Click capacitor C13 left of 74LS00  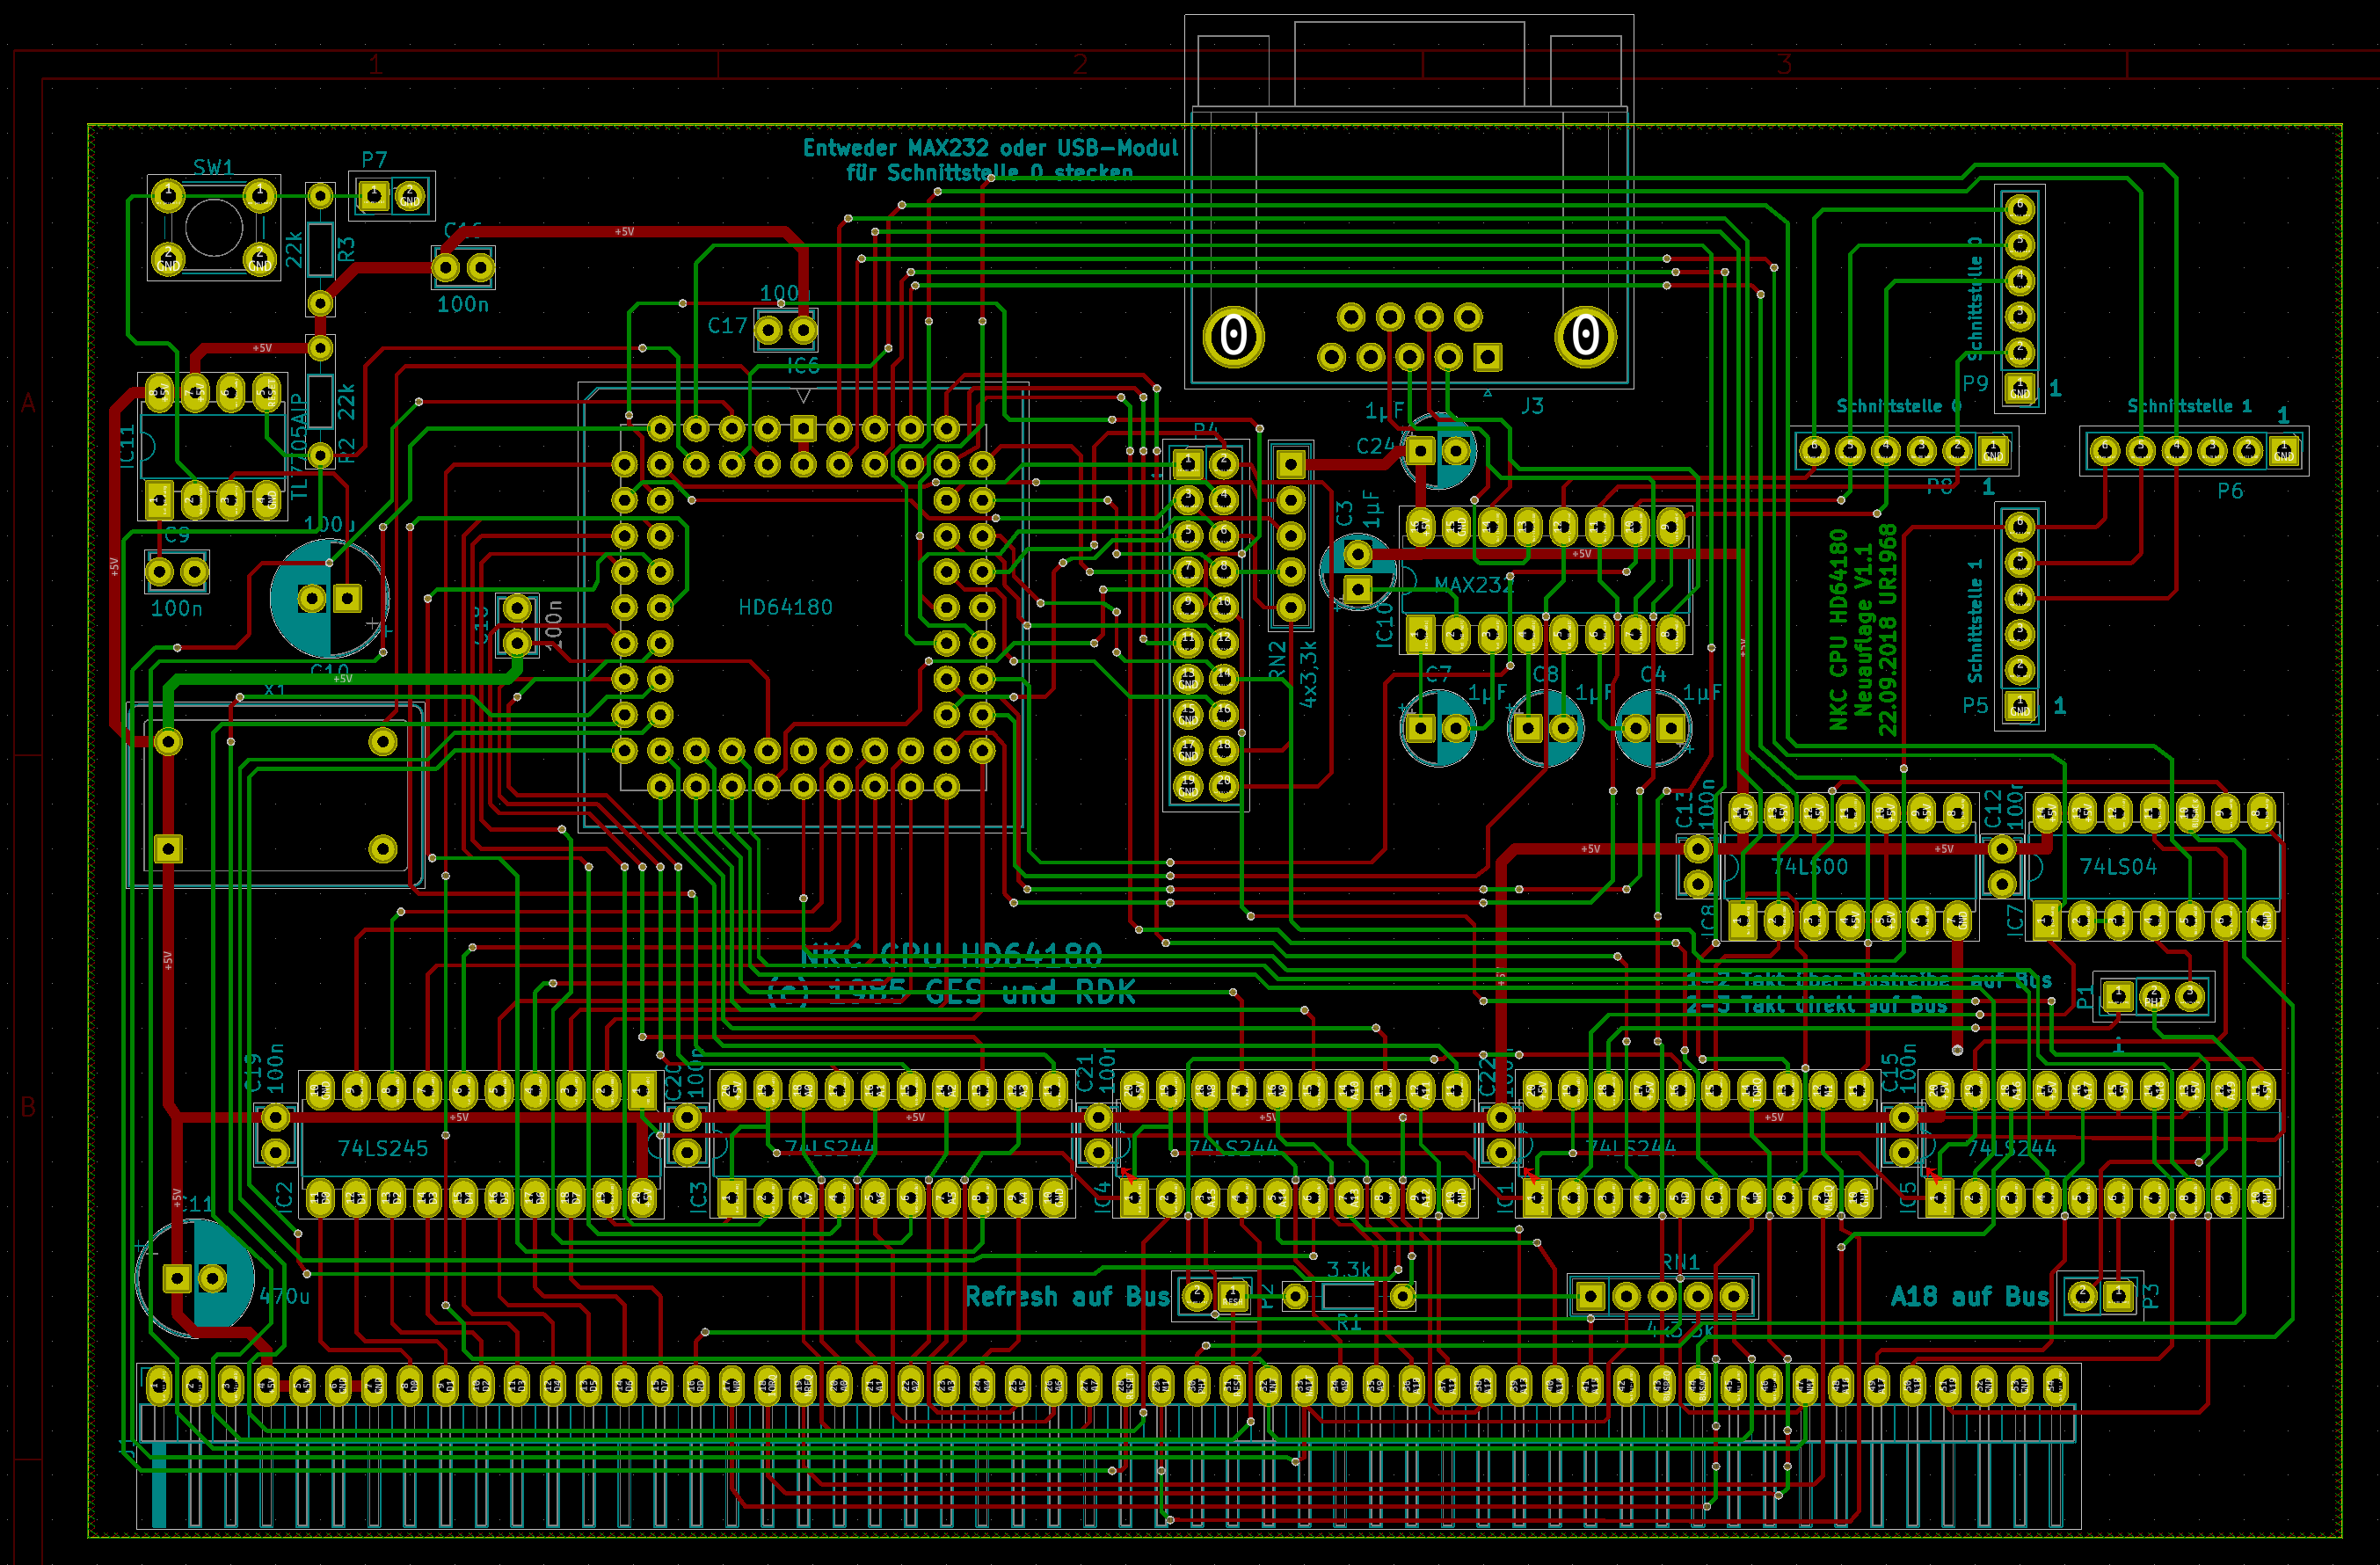click(x=1697, y=866)
